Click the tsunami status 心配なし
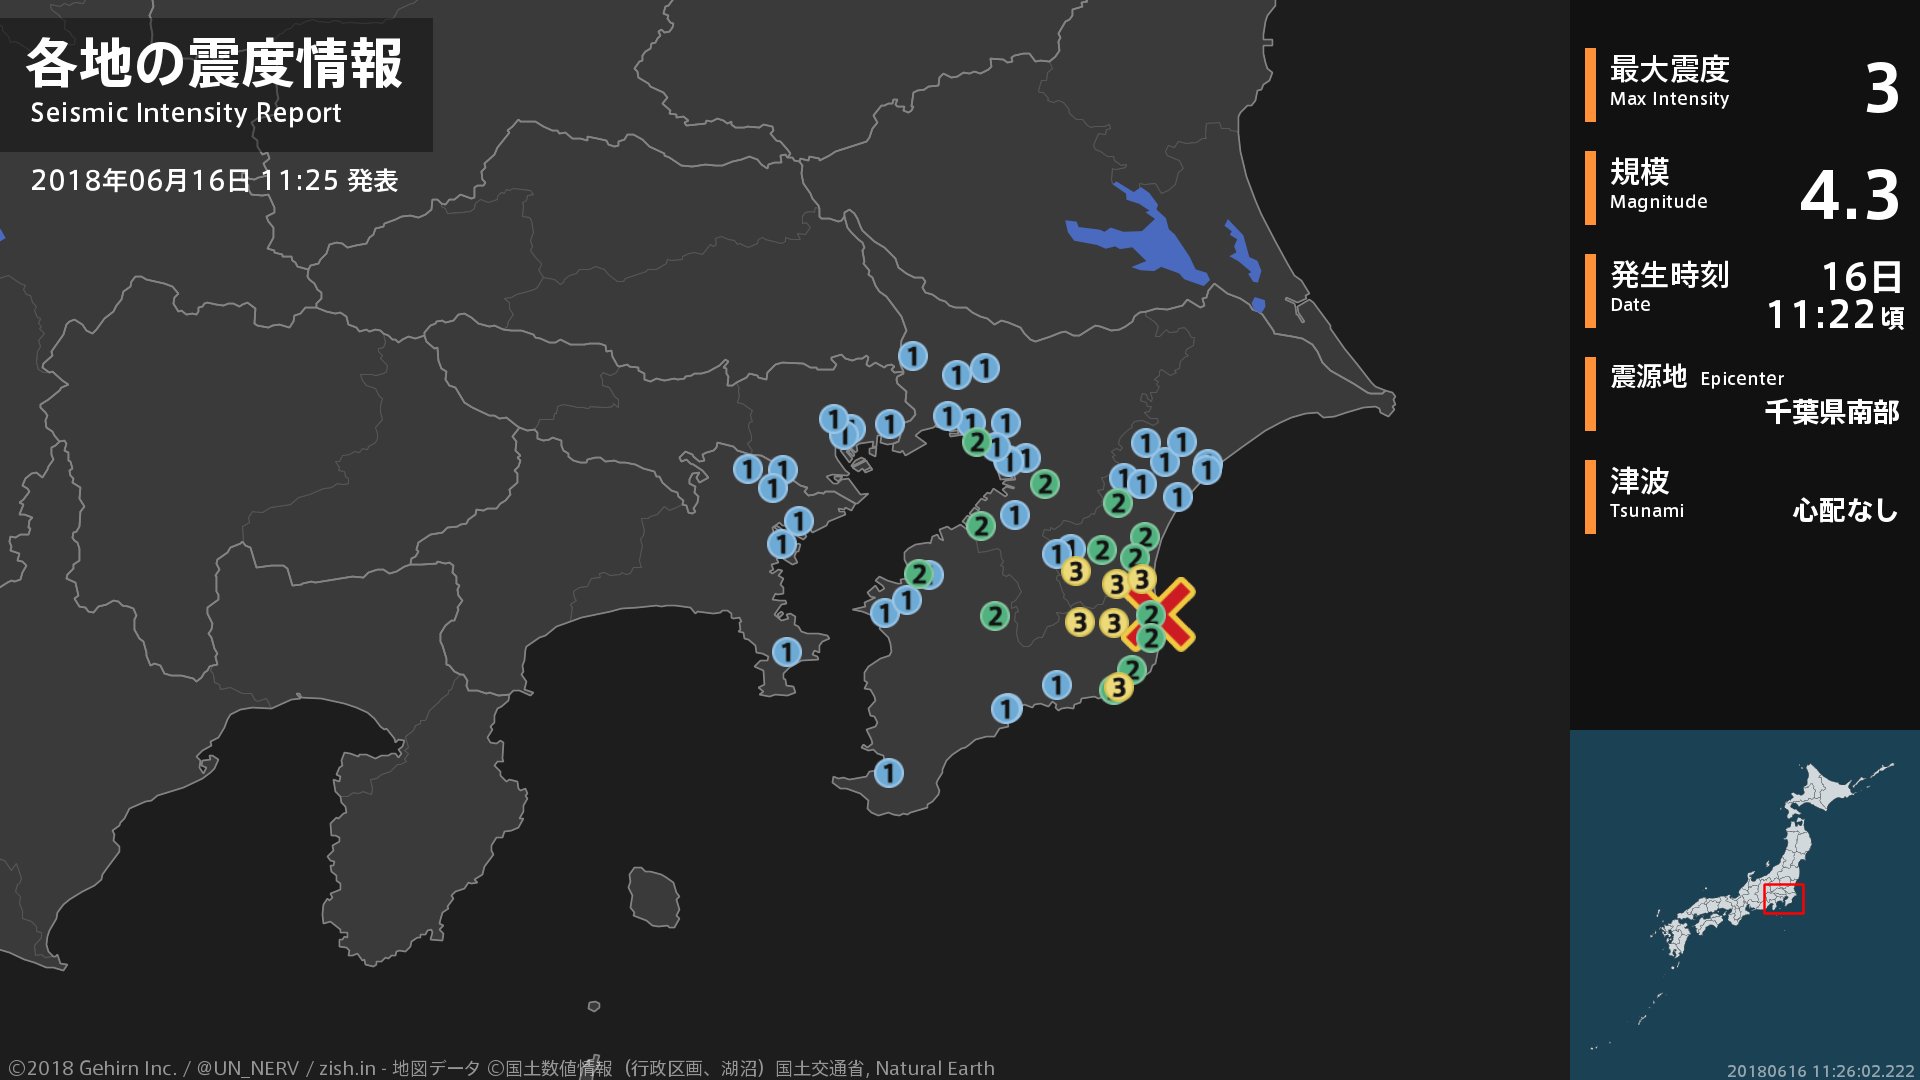Viewport: 1920px width, 1080px height. [1844, 510]
